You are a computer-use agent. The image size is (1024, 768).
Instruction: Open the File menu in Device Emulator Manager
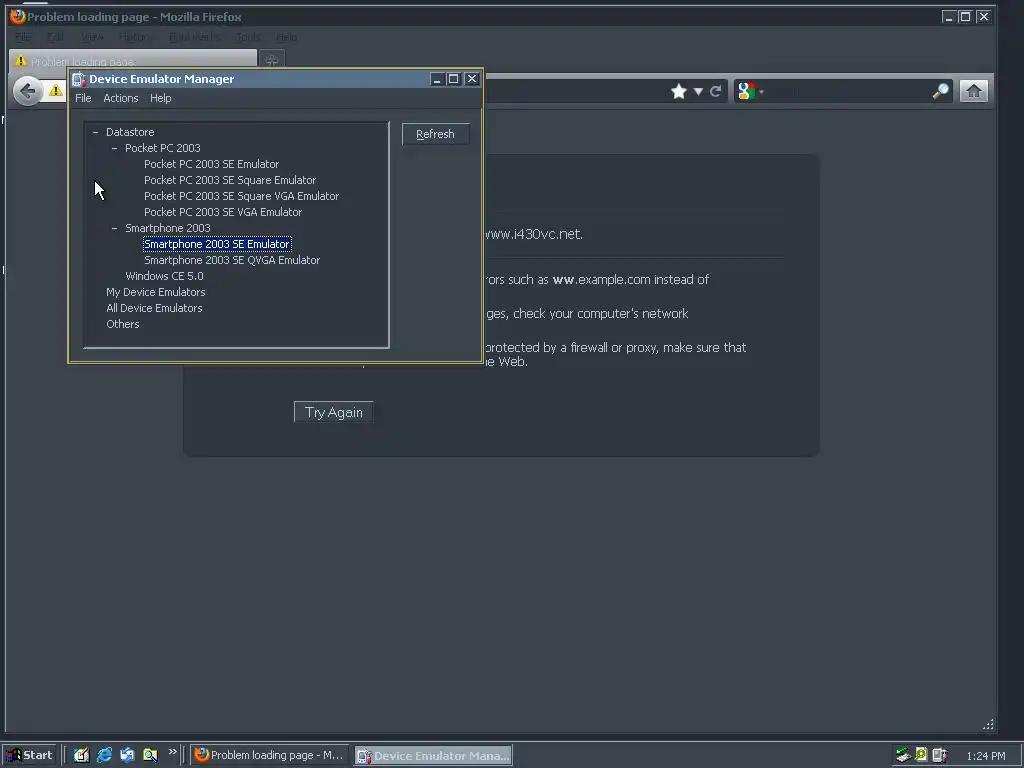click(83, 98)
